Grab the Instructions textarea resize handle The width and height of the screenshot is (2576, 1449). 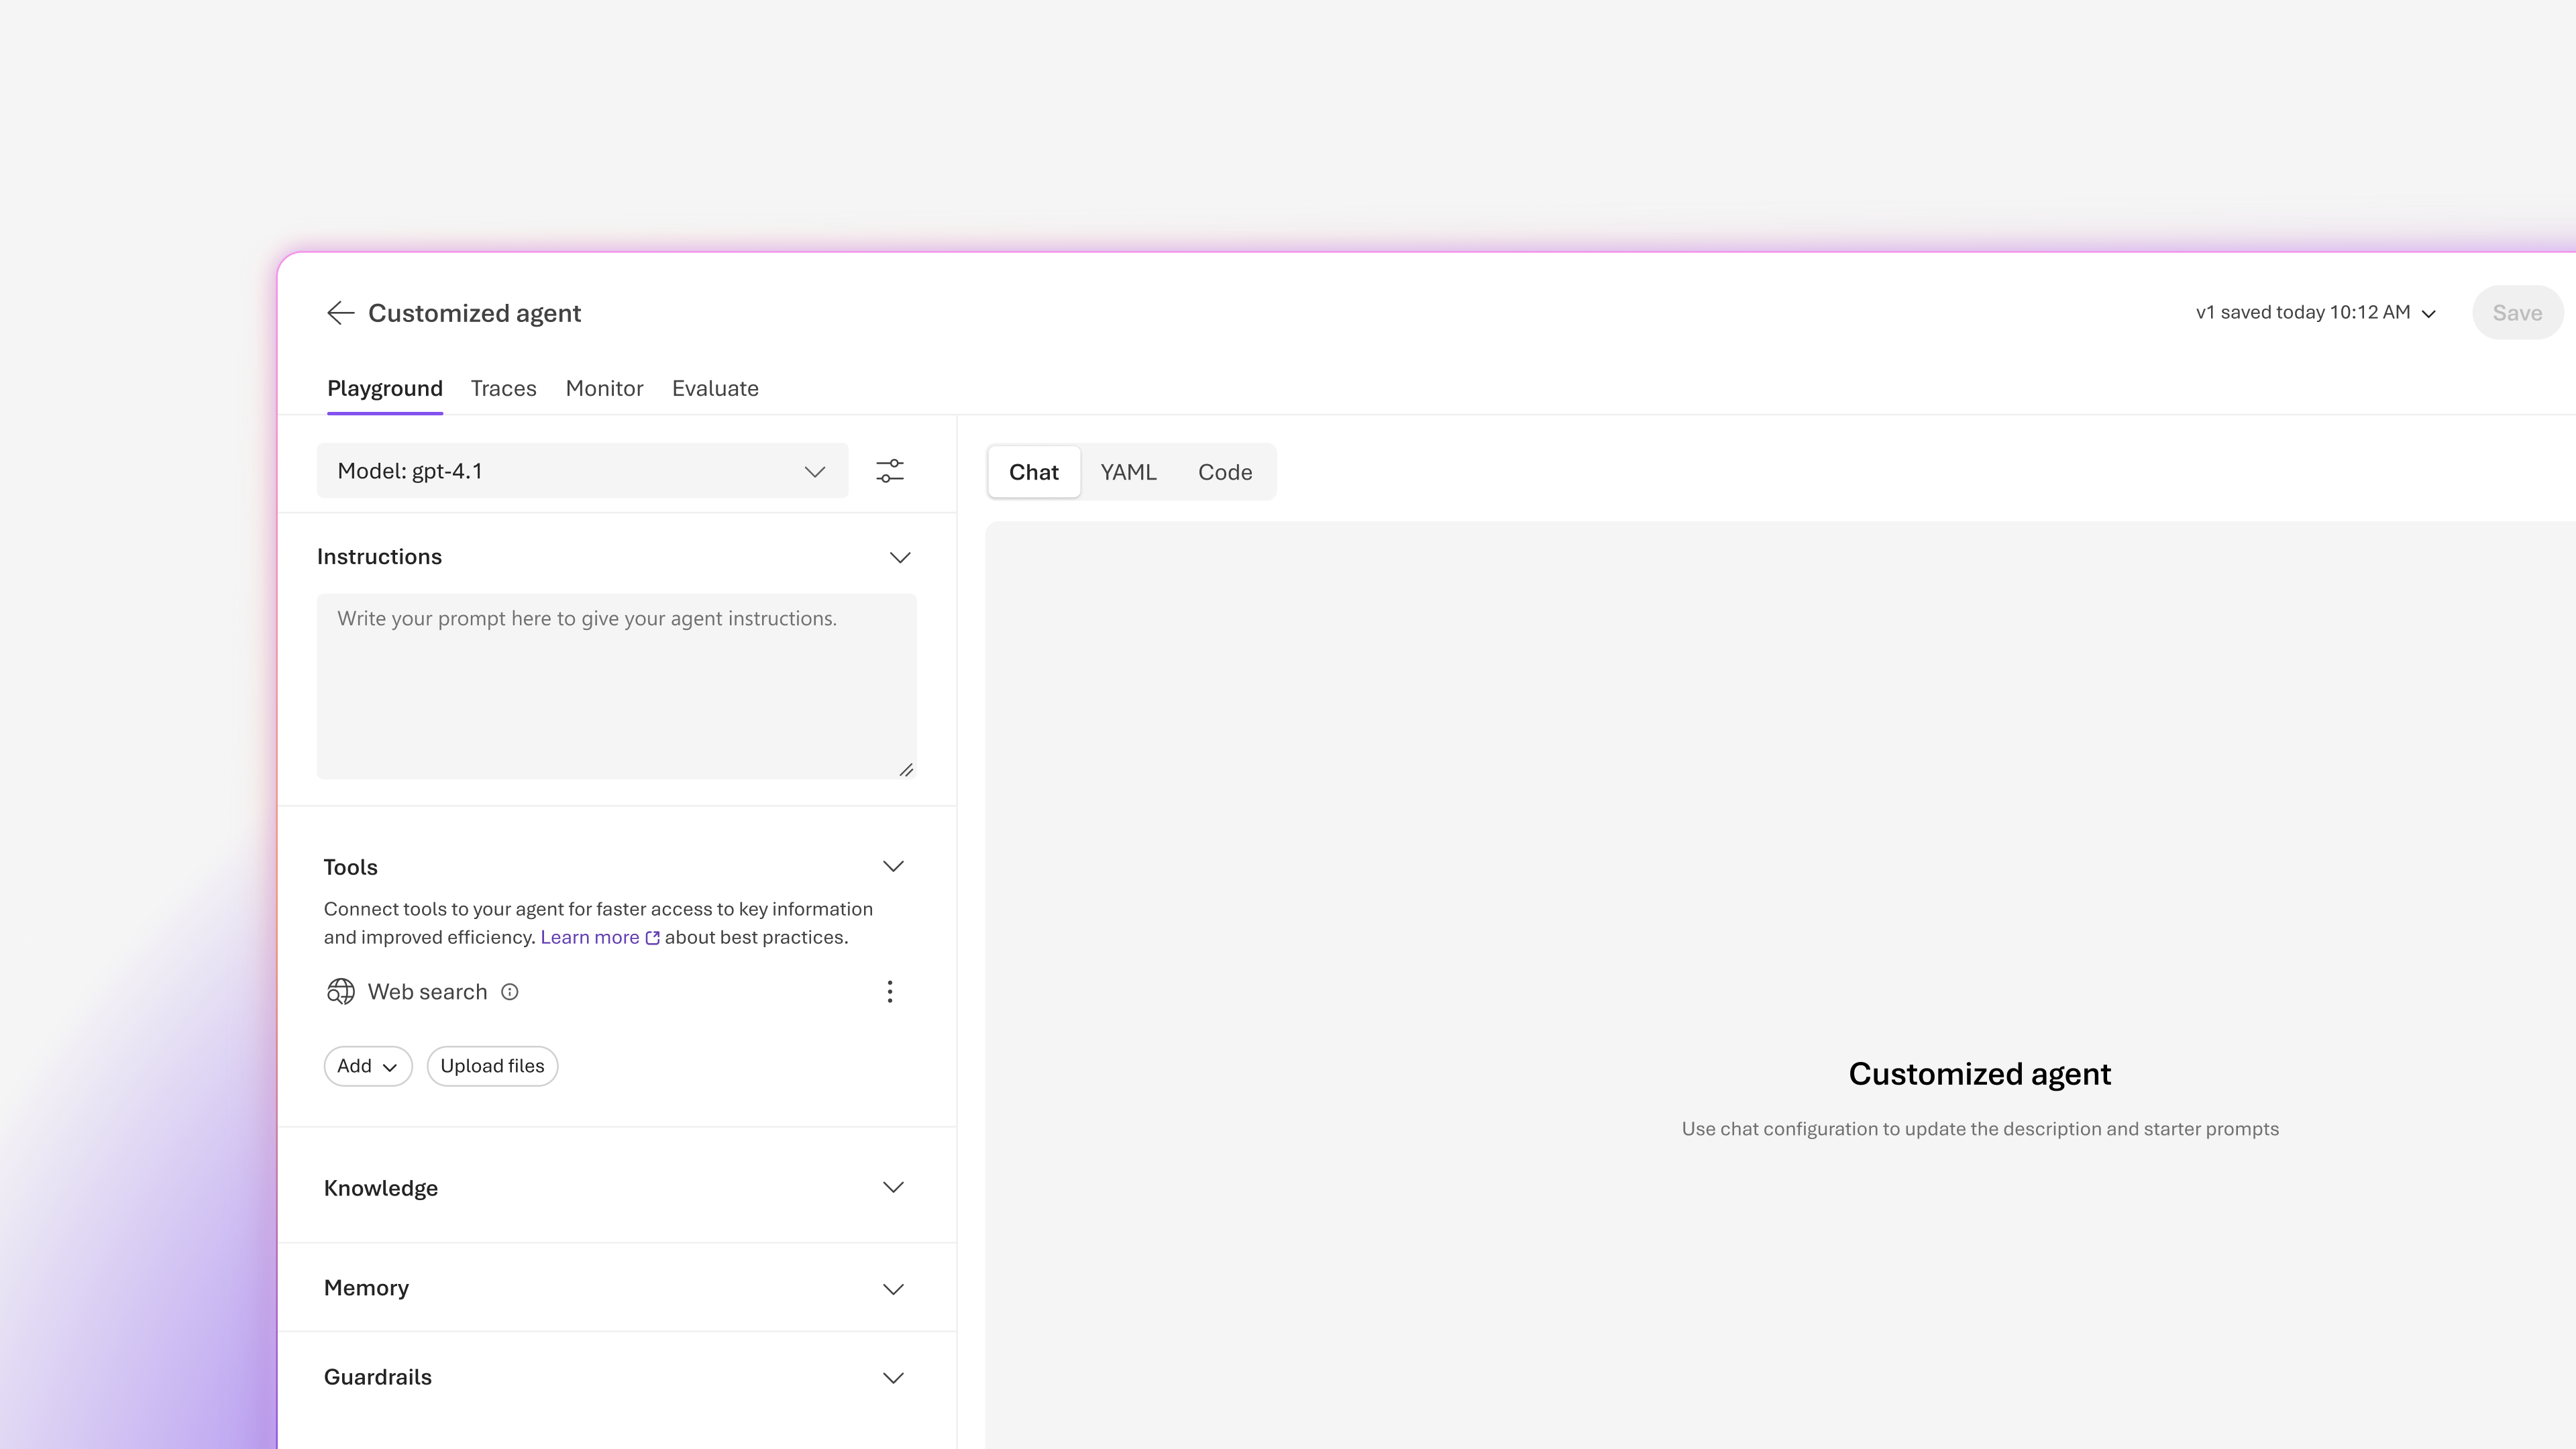tap(906, 769)
